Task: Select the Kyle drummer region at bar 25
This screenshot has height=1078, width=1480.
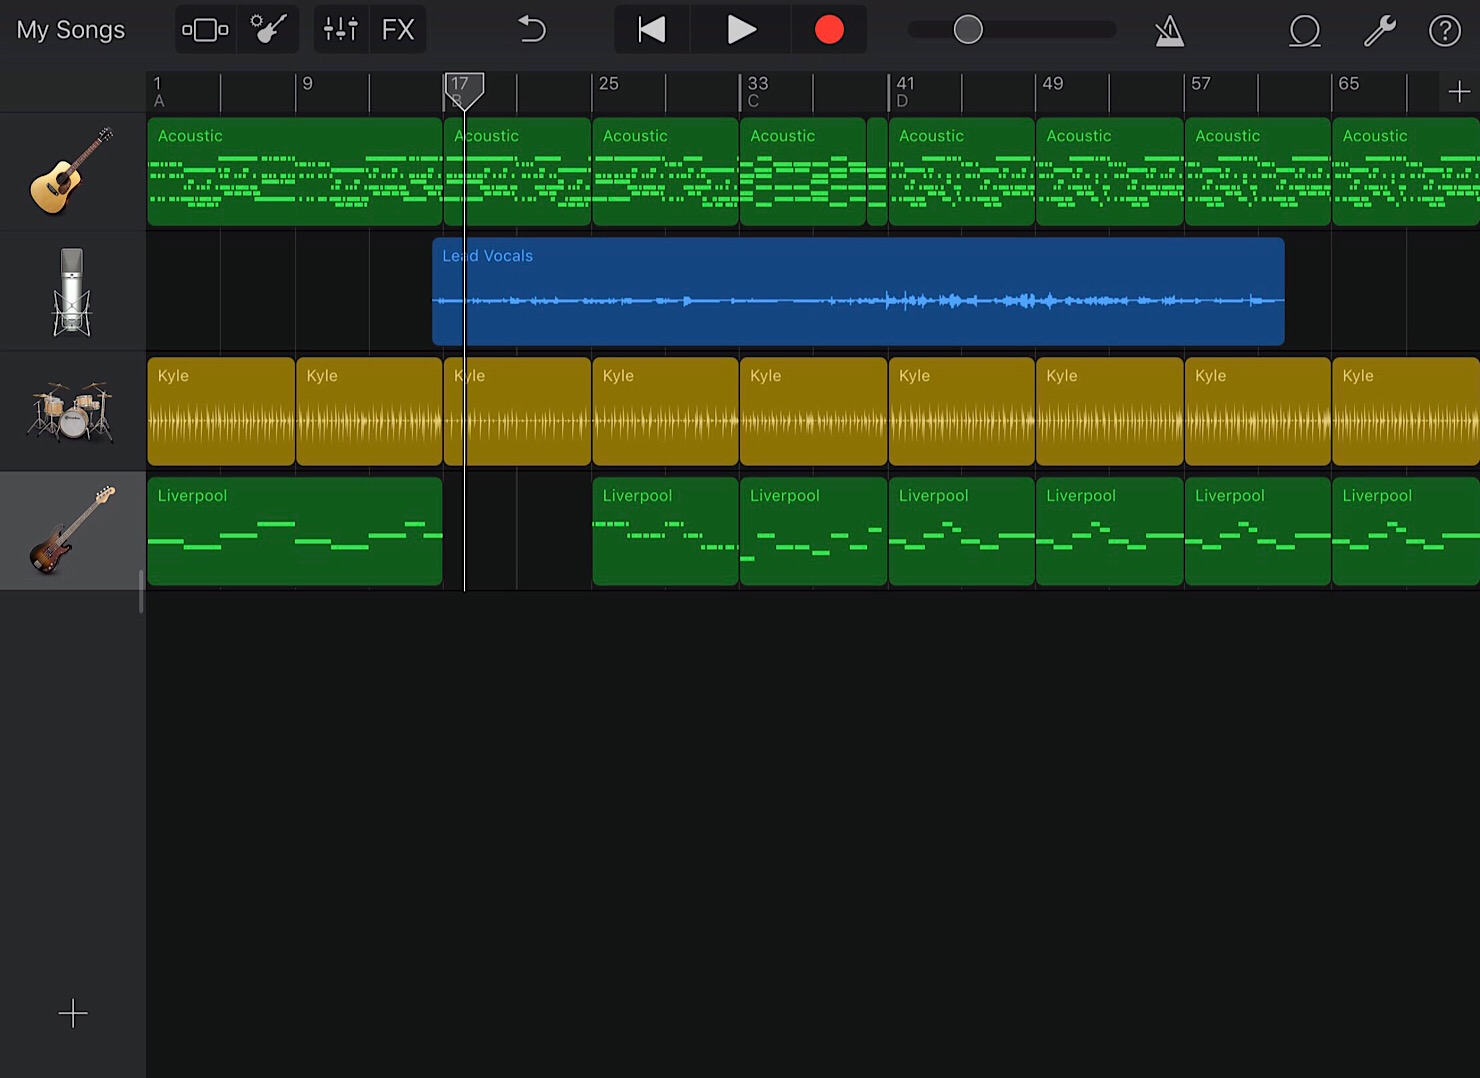Action: [x=665, y=411]
